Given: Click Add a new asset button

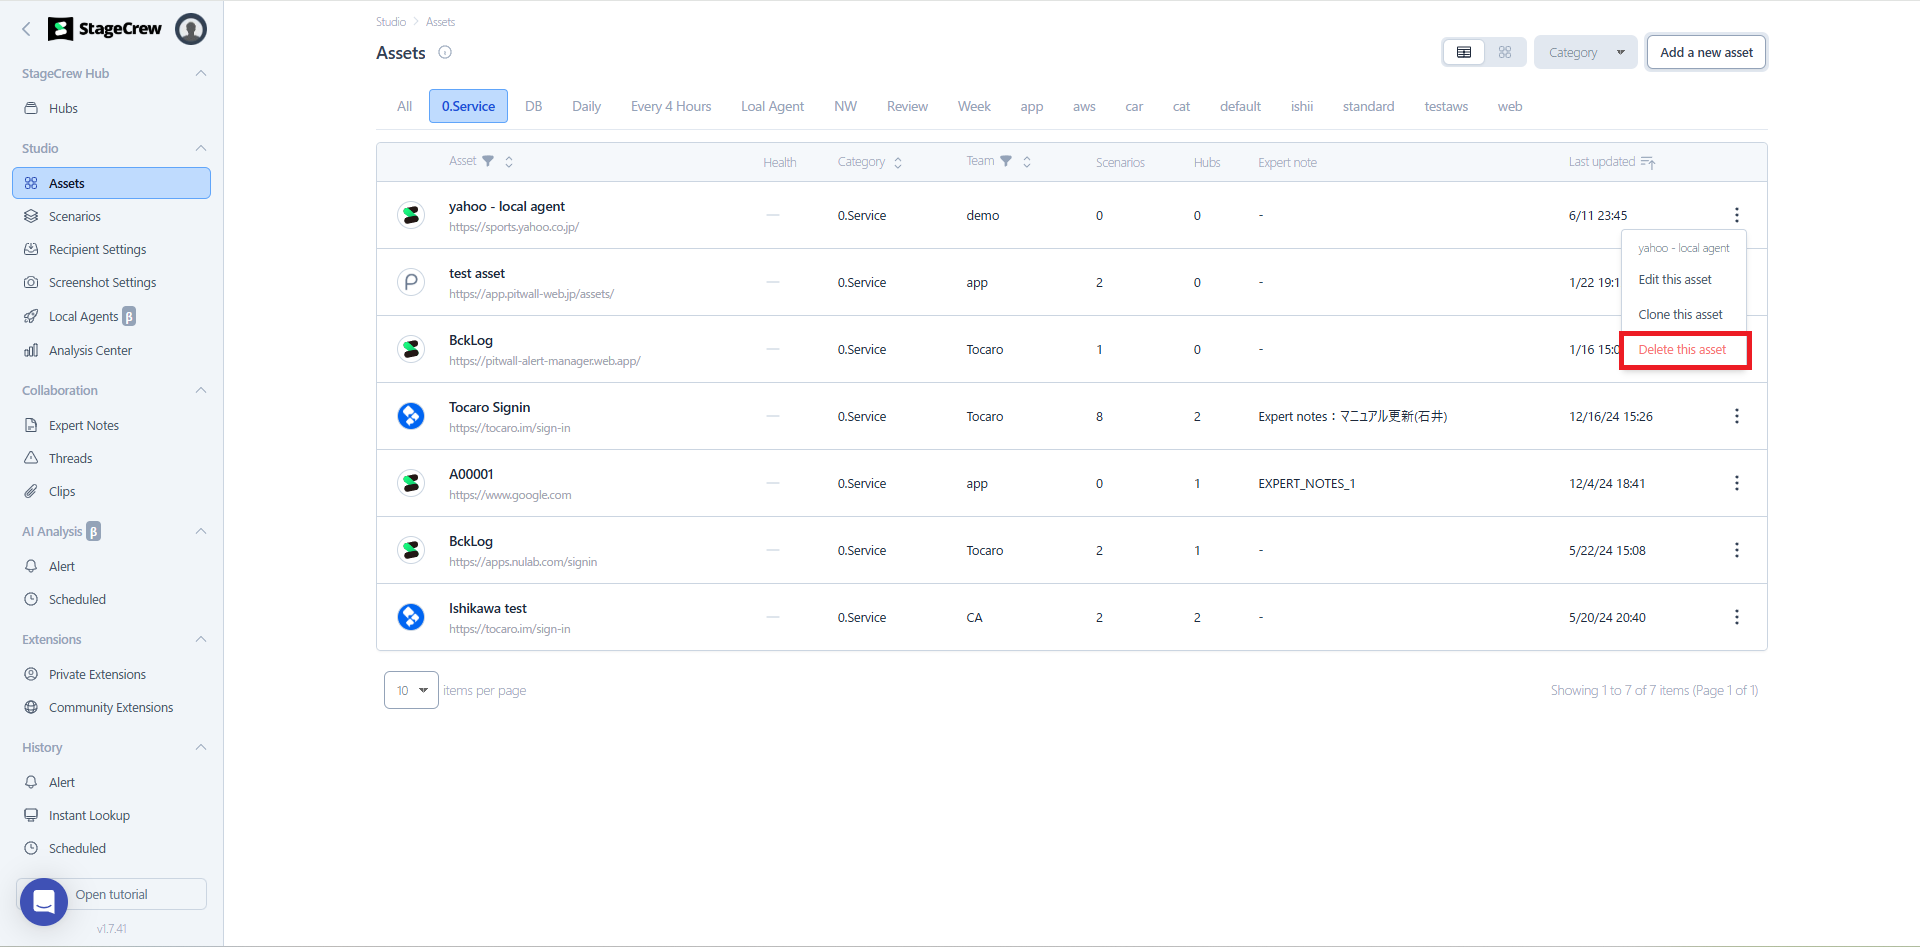Looking at the screenshot, I should click(x=1706, y=52).
